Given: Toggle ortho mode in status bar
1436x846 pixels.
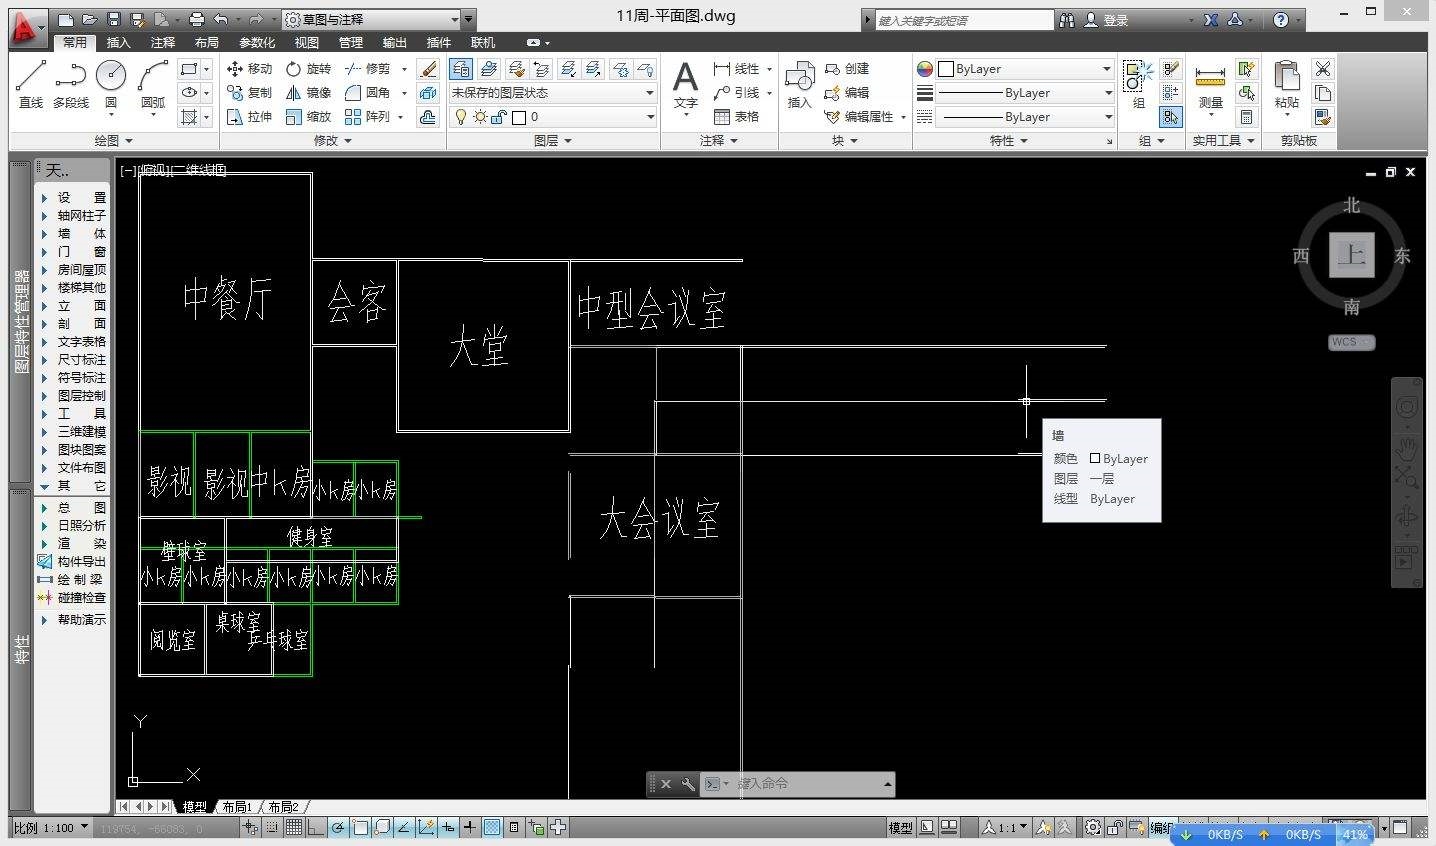Looking at the screenshot, I should pyautogui.click(x=315, y=828).
